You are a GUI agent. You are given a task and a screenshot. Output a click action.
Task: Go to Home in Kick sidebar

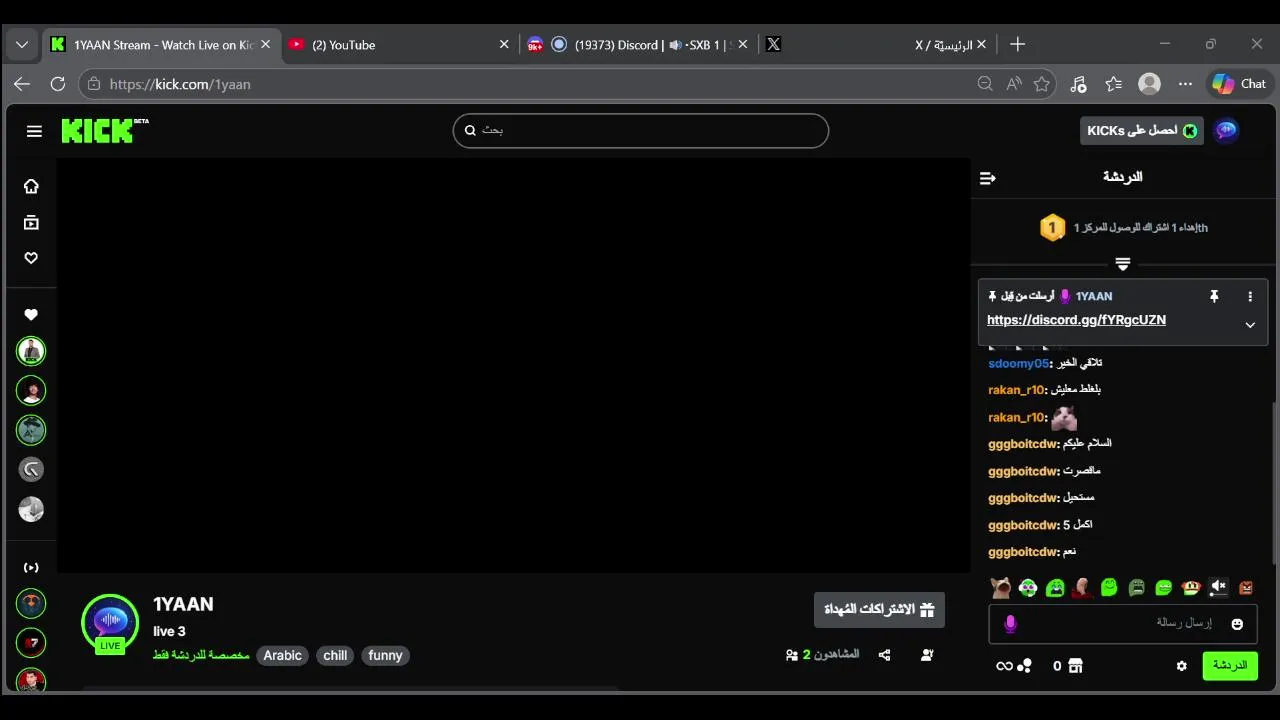[x=31, y=186]
